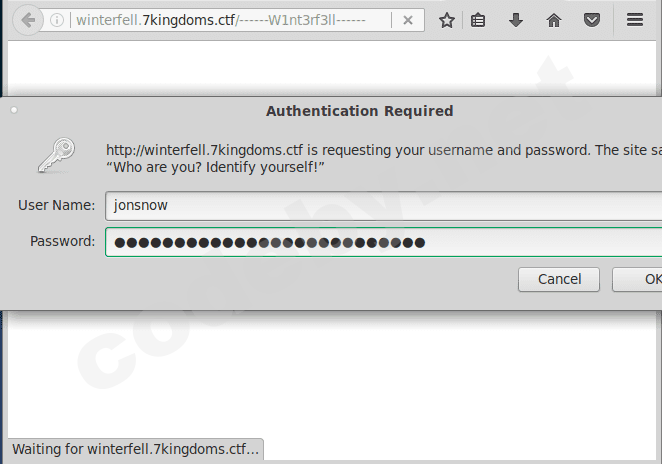The width and height of the screenshot is (662, 464).
Task: Click the dialog's top-left window button
Action: point(13,110)
